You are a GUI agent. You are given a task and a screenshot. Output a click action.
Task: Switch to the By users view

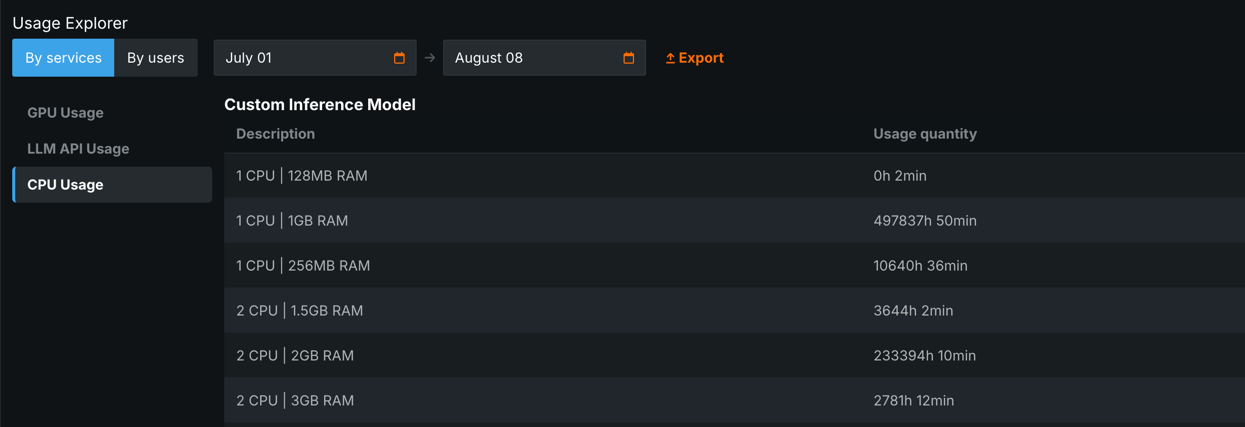point(156,58)
